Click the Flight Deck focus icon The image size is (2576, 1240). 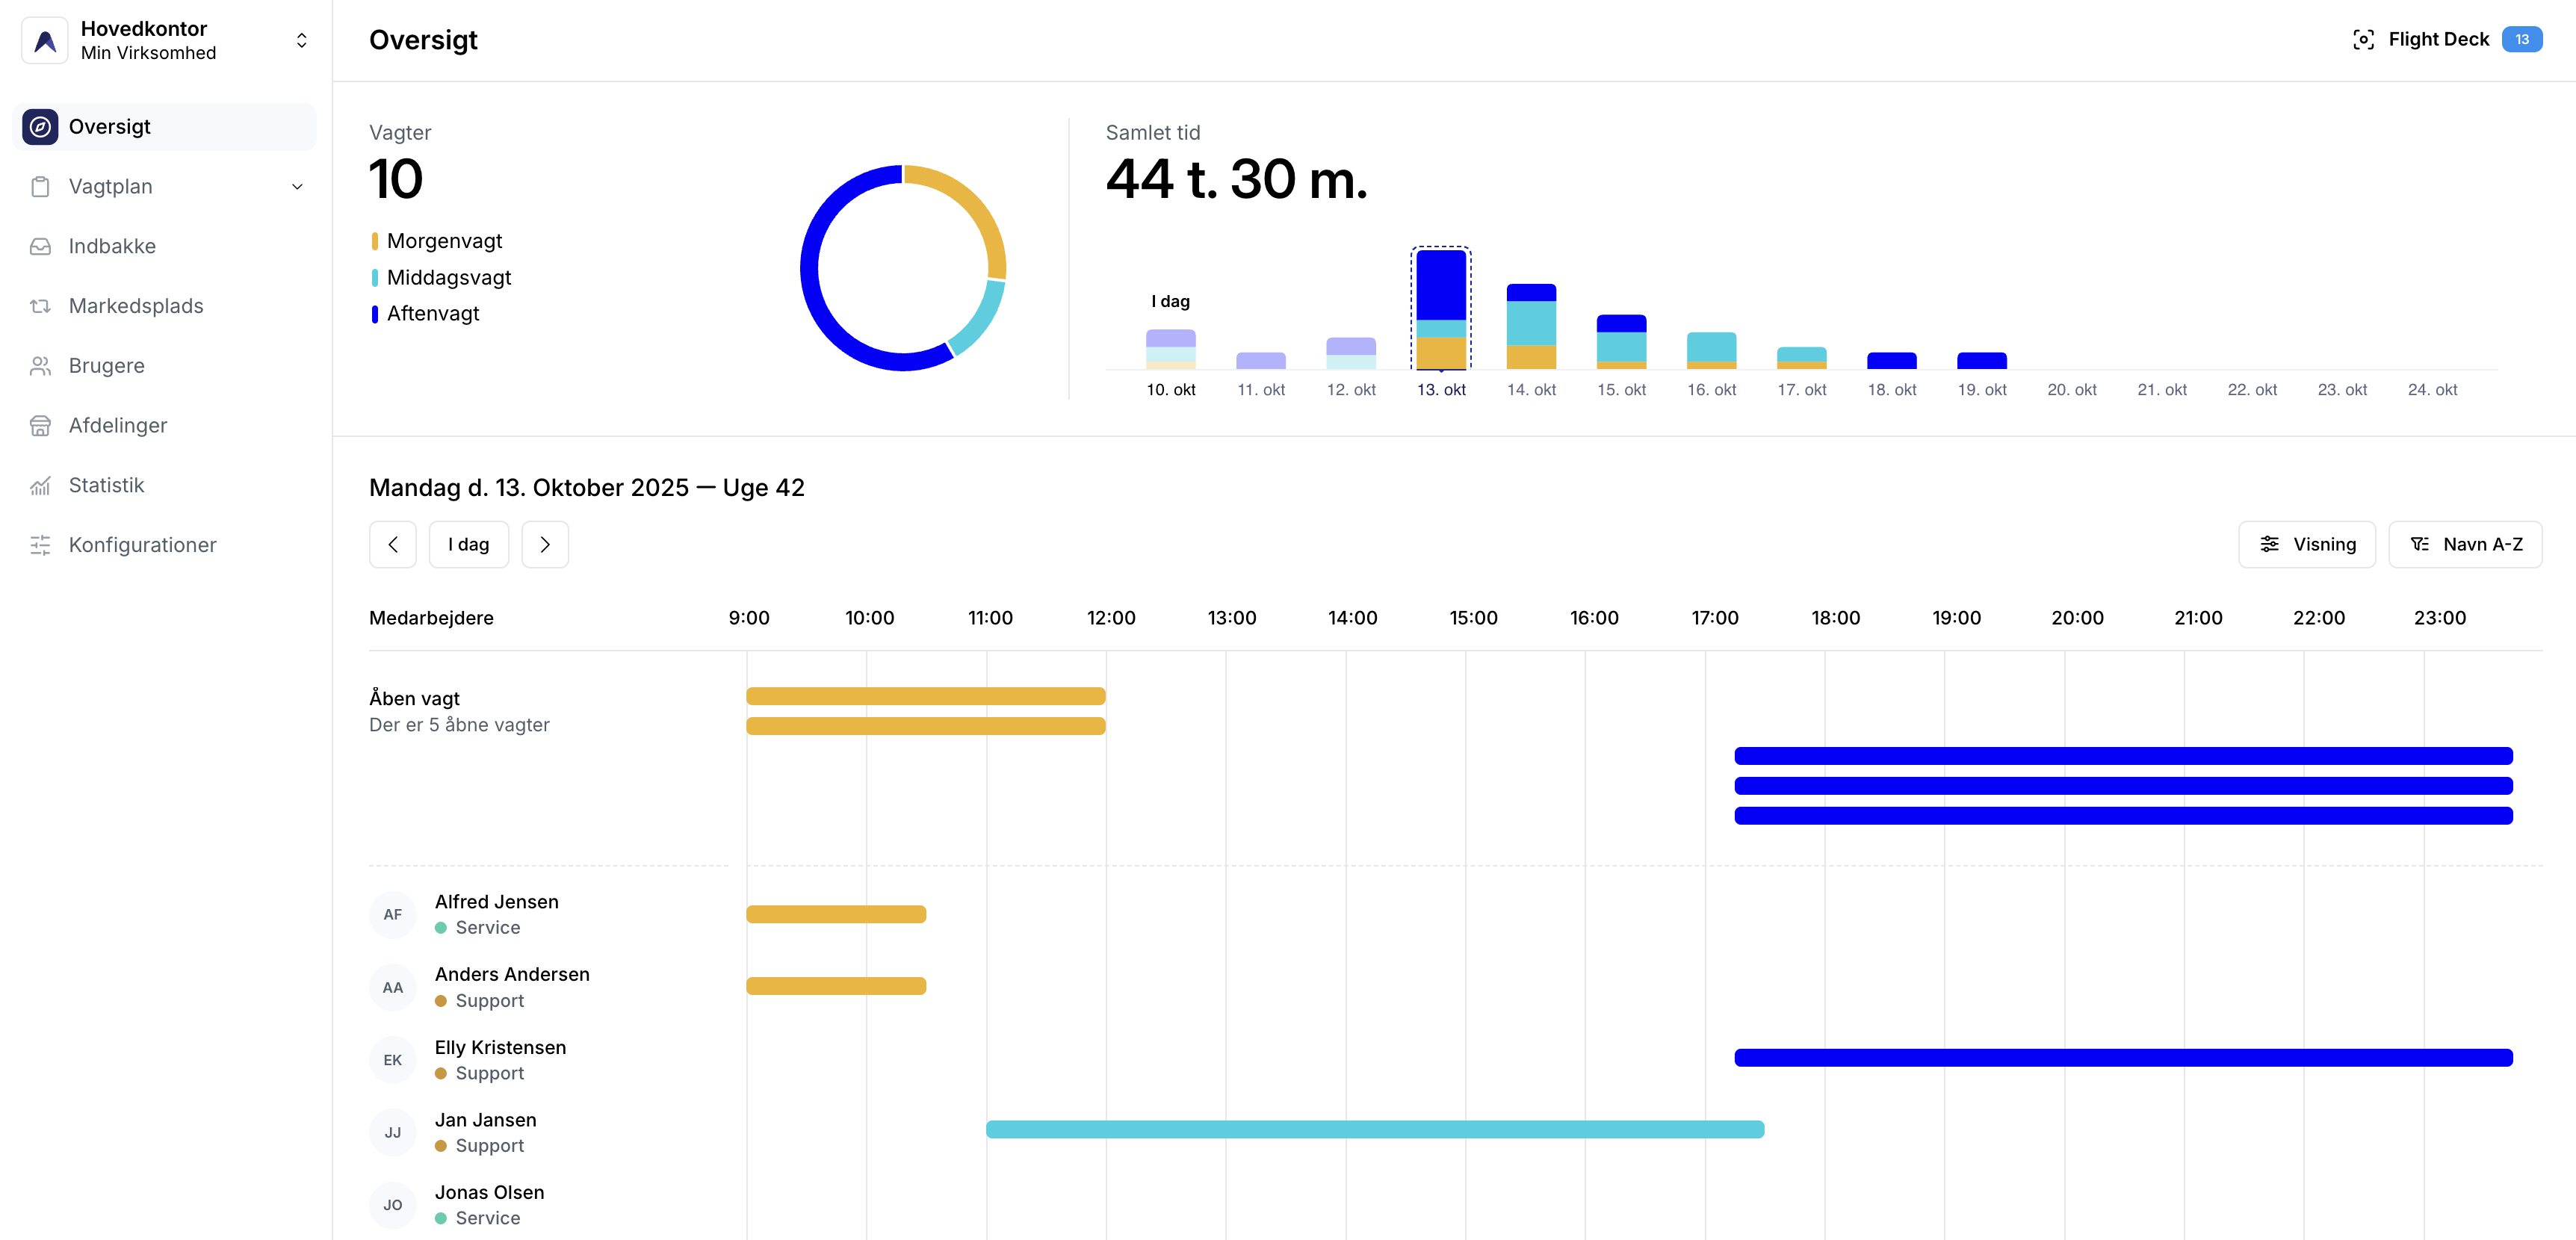[x=2363, y=40]
